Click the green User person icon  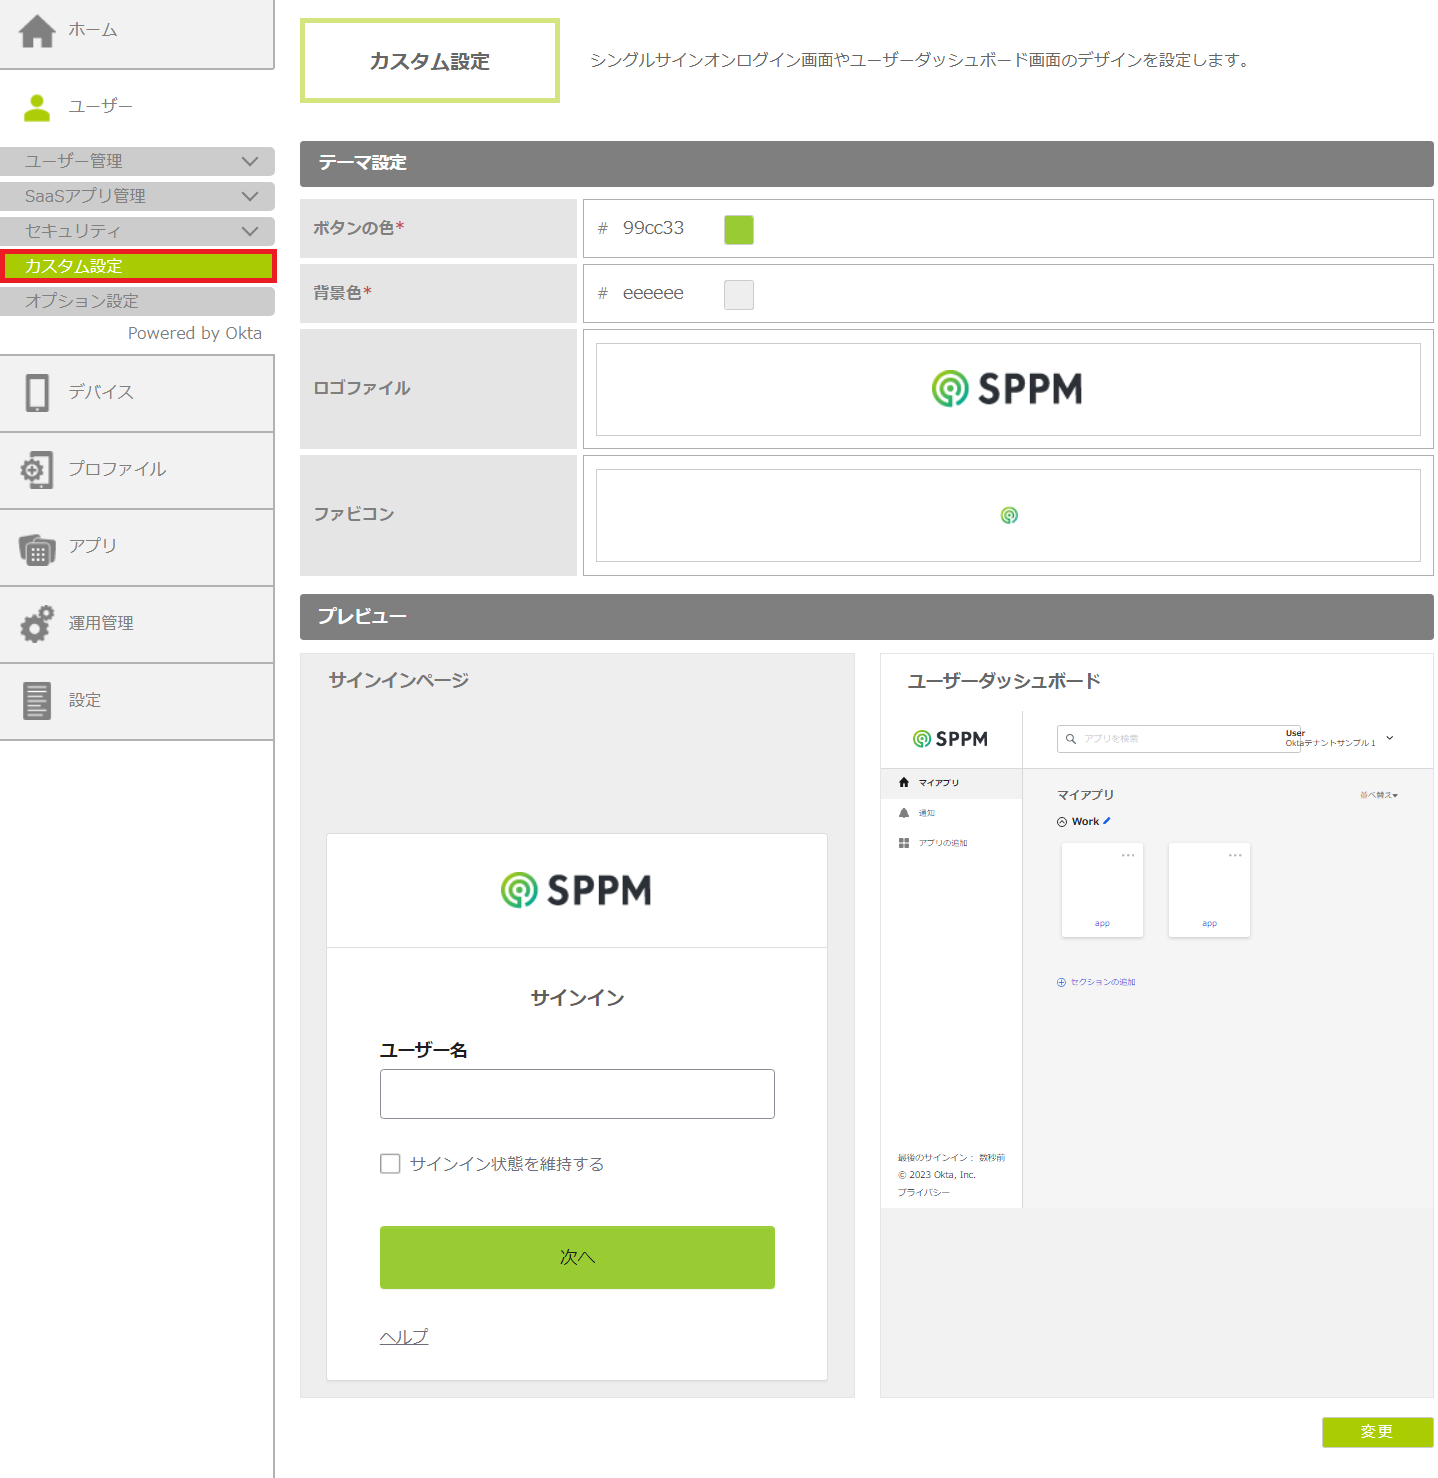click(37, 108)
